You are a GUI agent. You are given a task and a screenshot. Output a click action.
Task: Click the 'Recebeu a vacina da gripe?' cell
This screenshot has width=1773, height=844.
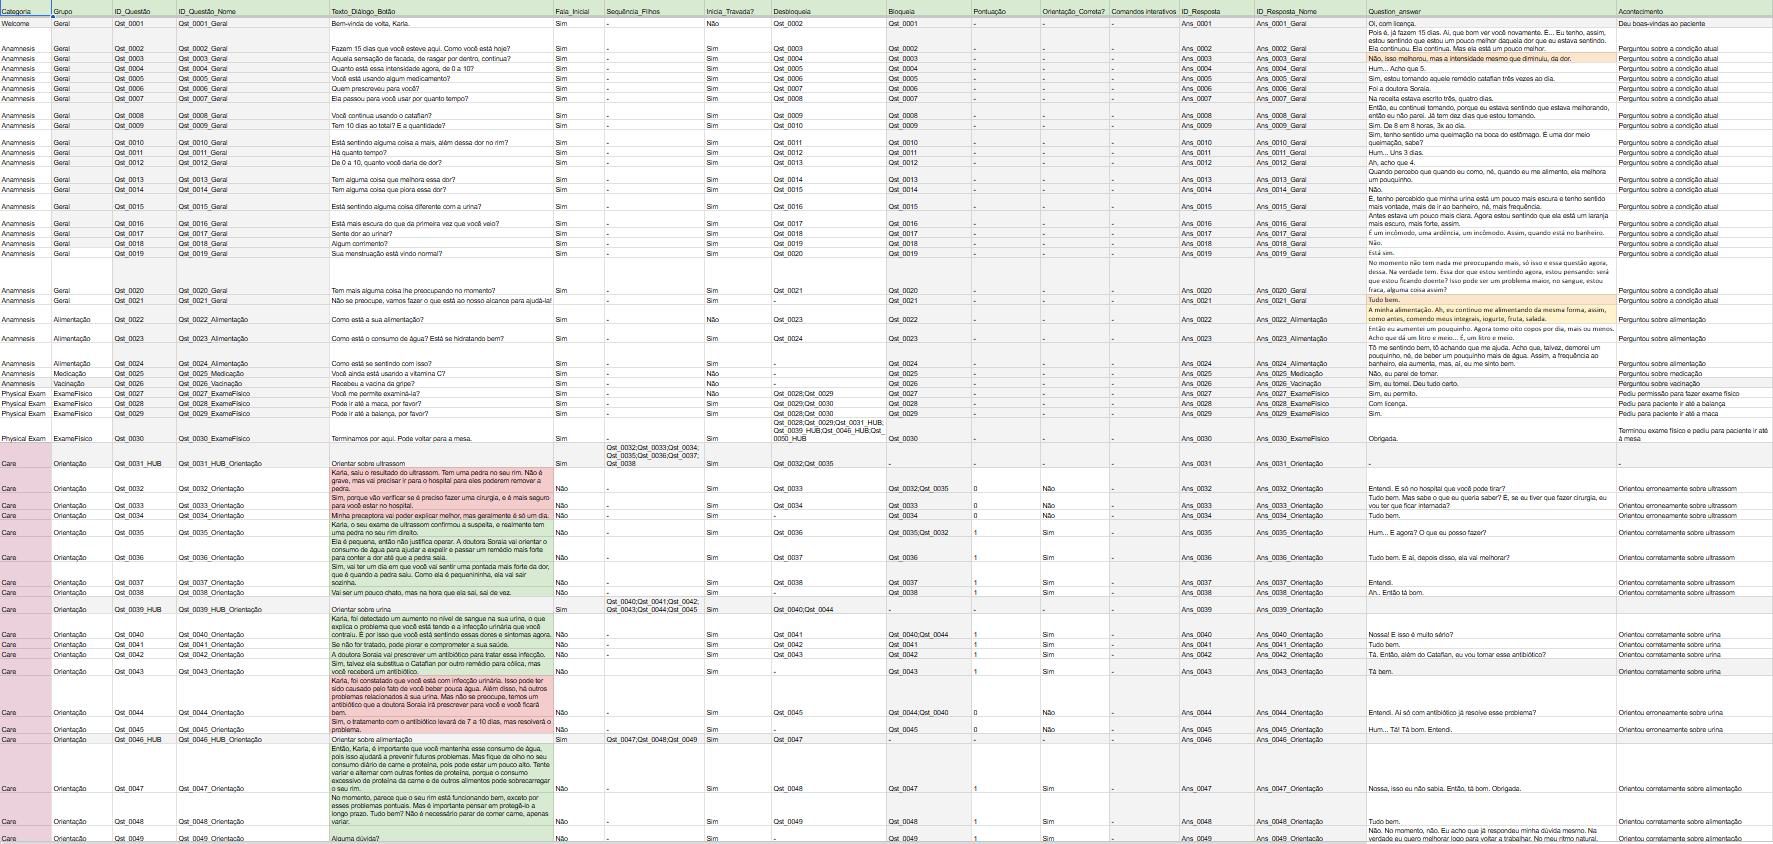[441, 384]
